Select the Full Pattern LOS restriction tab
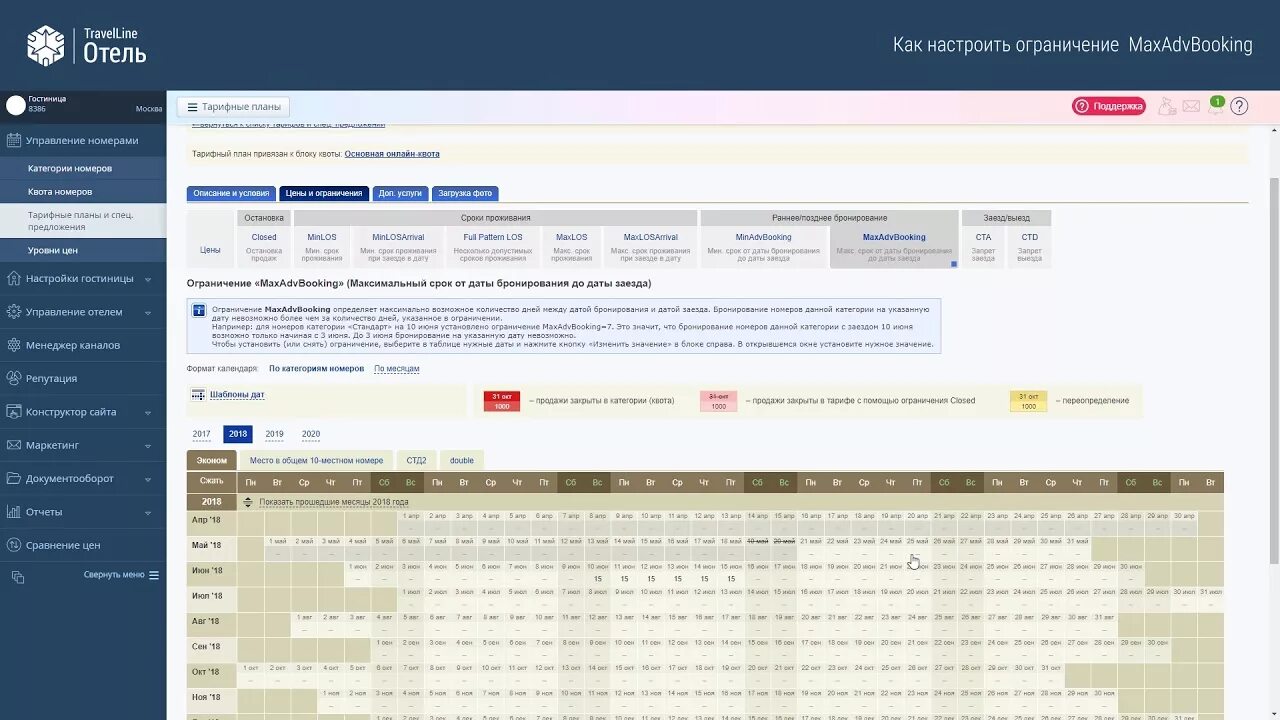Viewport: 1280px width, 720px height. pyautogui.click(x=493, y=247)
